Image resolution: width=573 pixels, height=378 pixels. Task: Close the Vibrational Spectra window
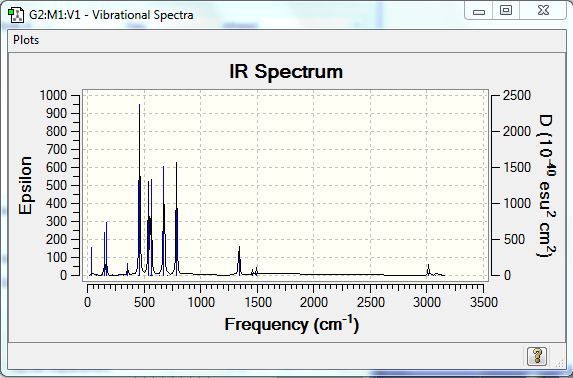coord(543,11)
